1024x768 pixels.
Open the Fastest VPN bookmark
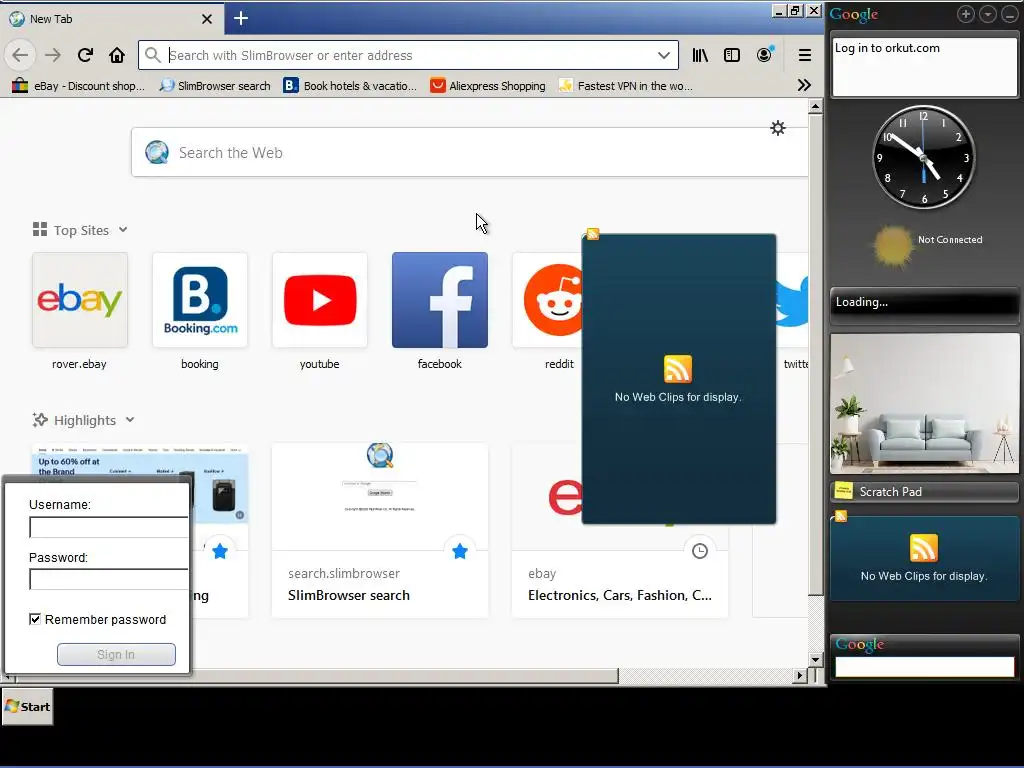626,86
